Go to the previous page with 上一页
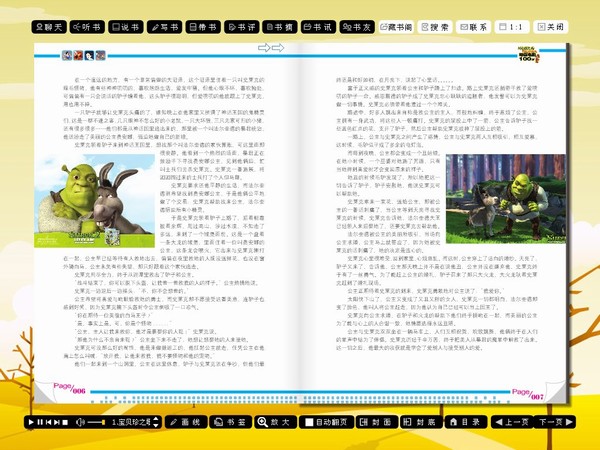600x450 pixels. coord(512,422)
